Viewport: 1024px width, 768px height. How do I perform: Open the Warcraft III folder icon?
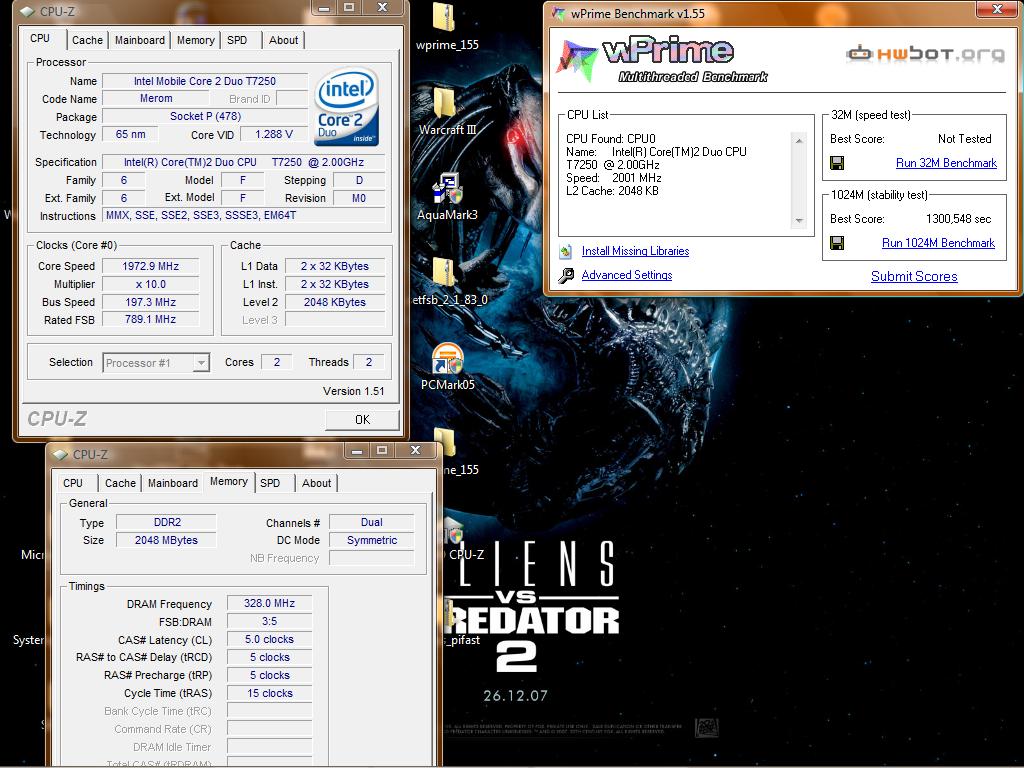[x=445, y=103]
